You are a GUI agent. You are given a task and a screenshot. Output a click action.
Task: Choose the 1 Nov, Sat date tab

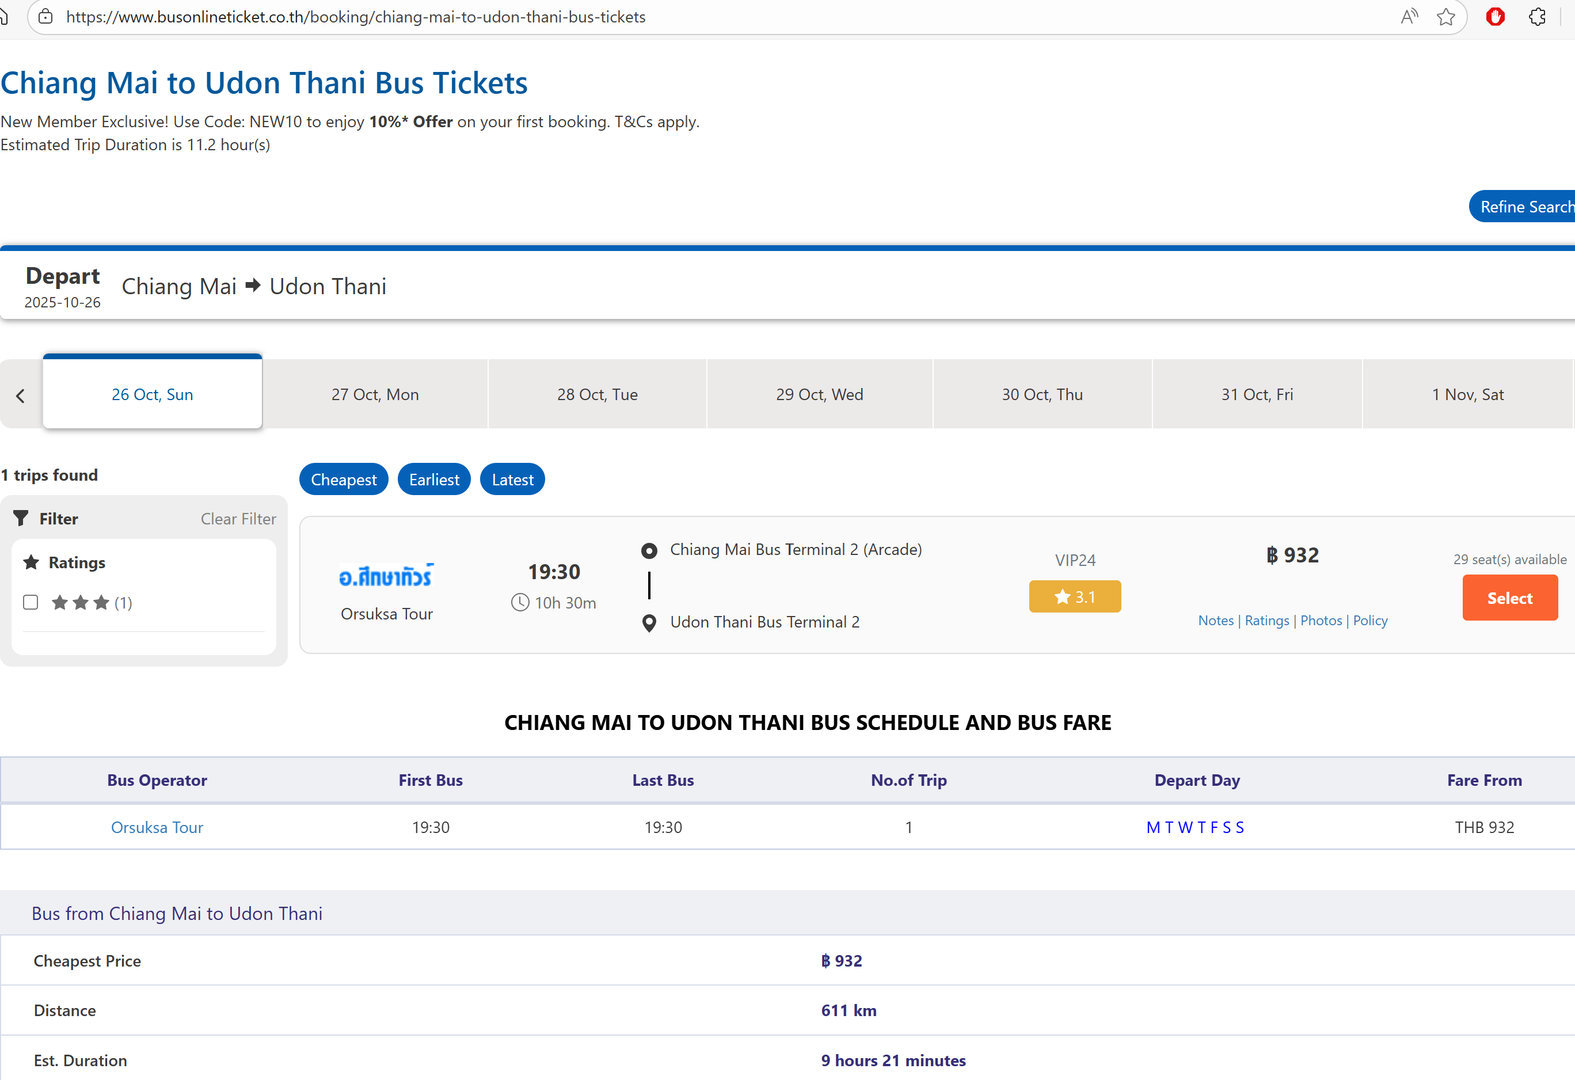pos(1467,395)
